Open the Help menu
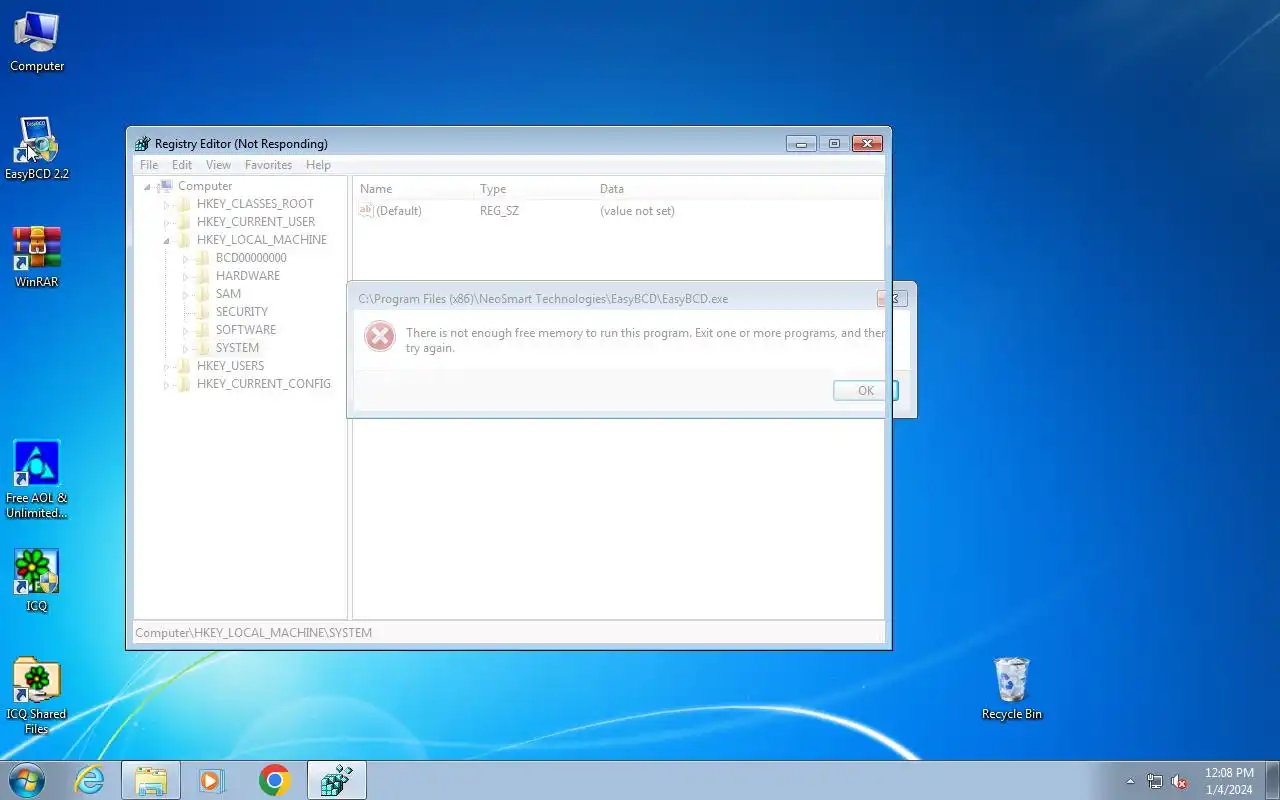1280x800 pixels. click(318, 165)
